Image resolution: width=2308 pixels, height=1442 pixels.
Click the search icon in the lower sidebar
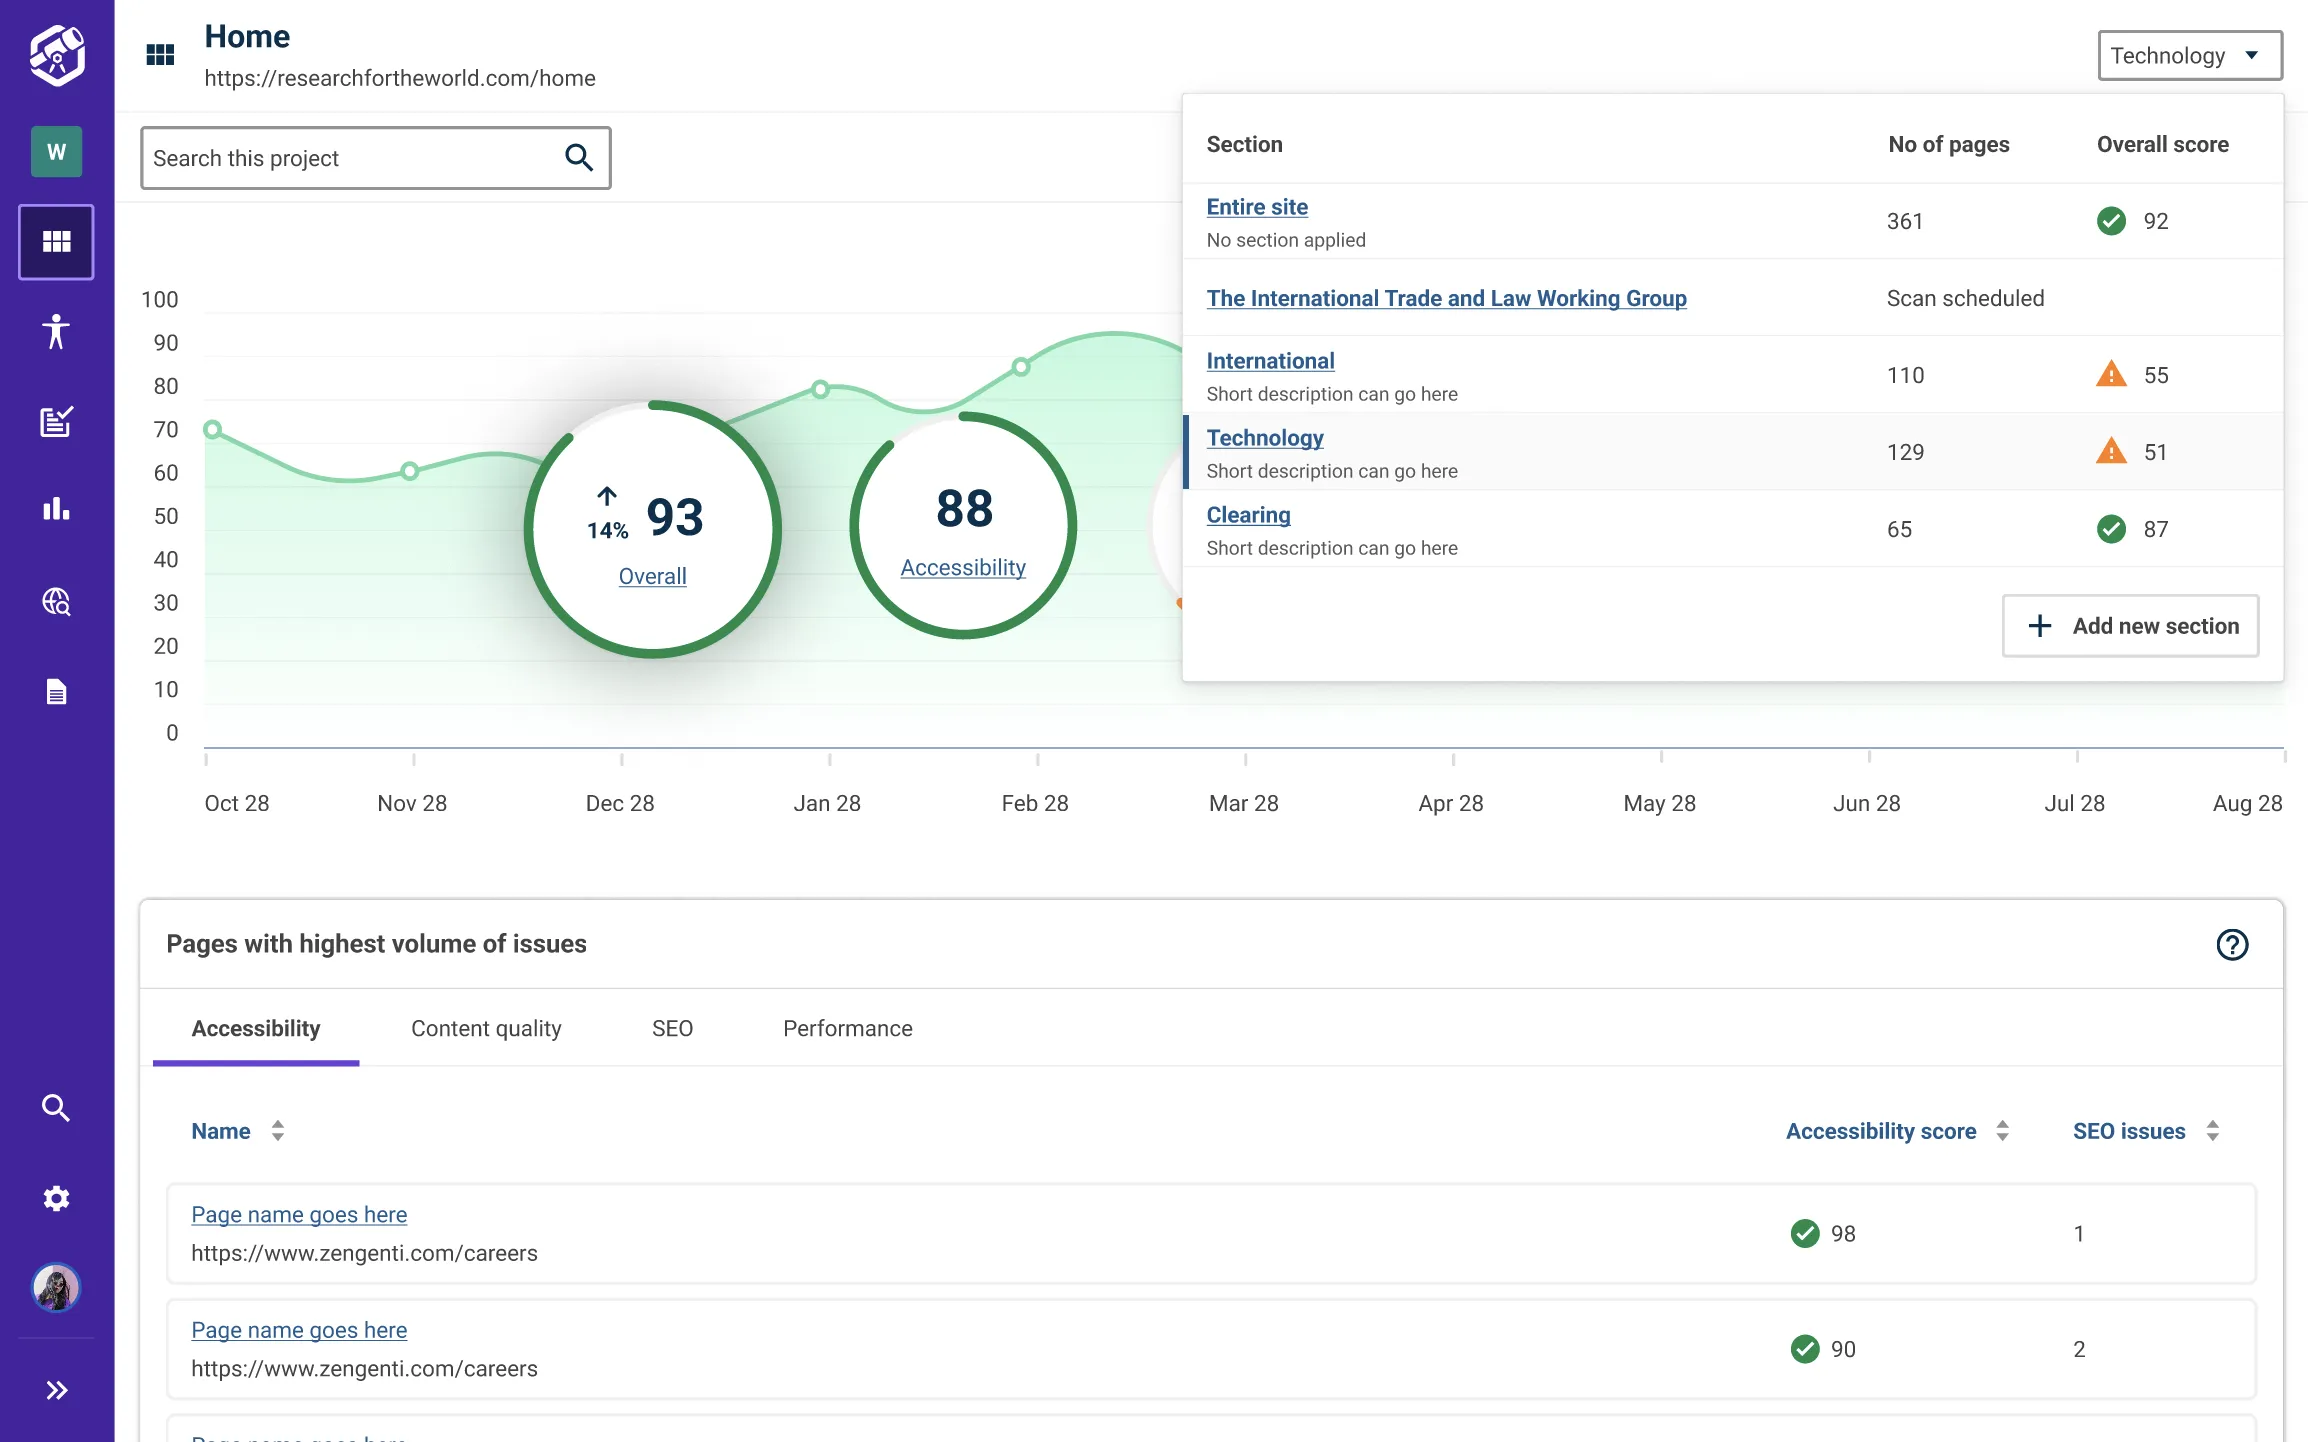[56, 1107]
